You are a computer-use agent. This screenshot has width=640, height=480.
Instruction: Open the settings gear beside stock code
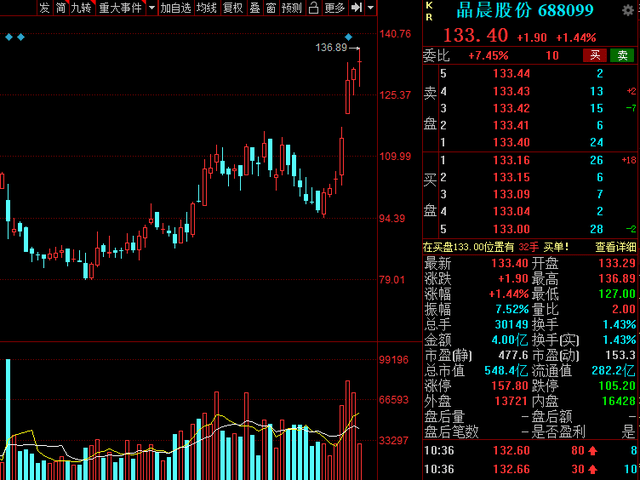(x=628, y=11)
